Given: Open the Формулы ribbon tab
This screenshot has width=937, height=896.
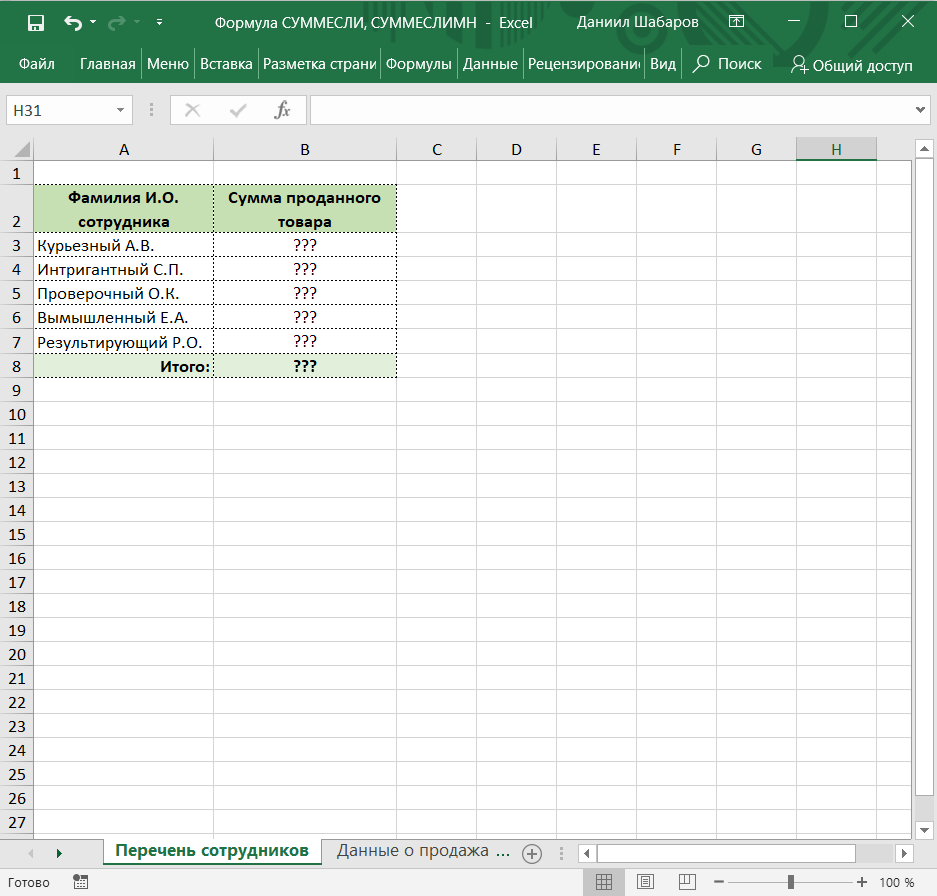Looking at the screenshot, I should (x=418, y=64).
